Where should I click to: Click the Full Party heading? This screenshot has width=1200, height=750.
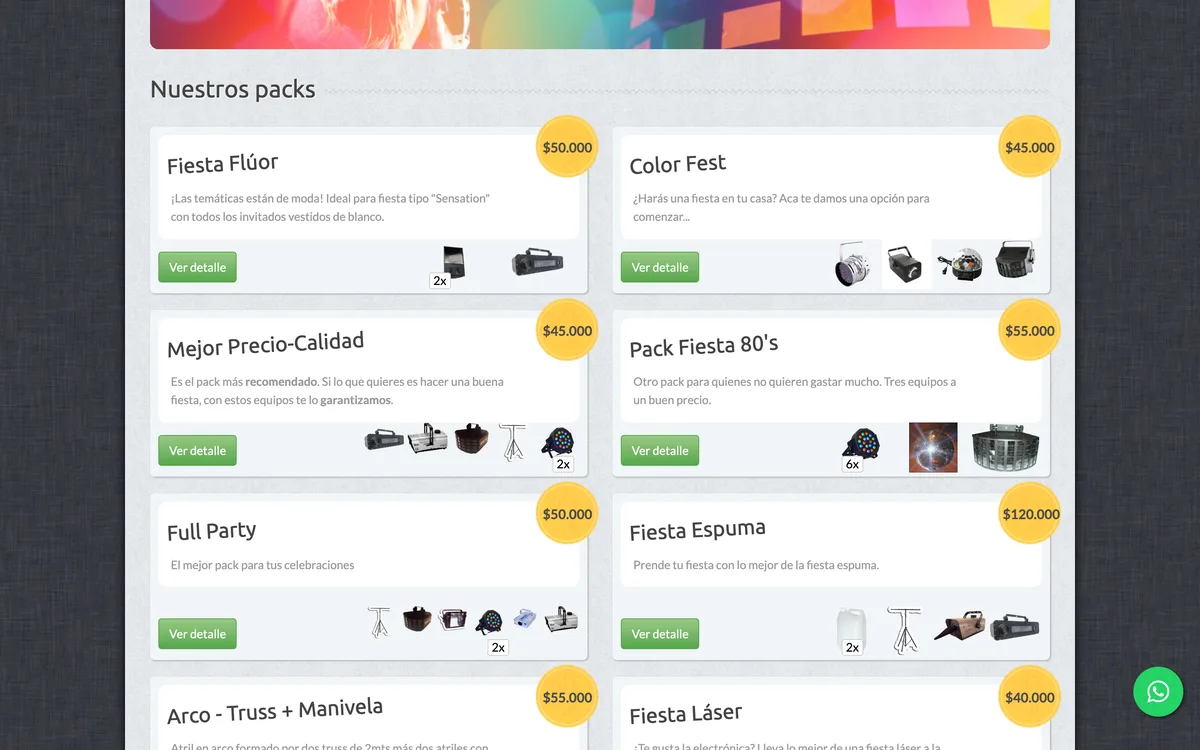coord(212,531)
